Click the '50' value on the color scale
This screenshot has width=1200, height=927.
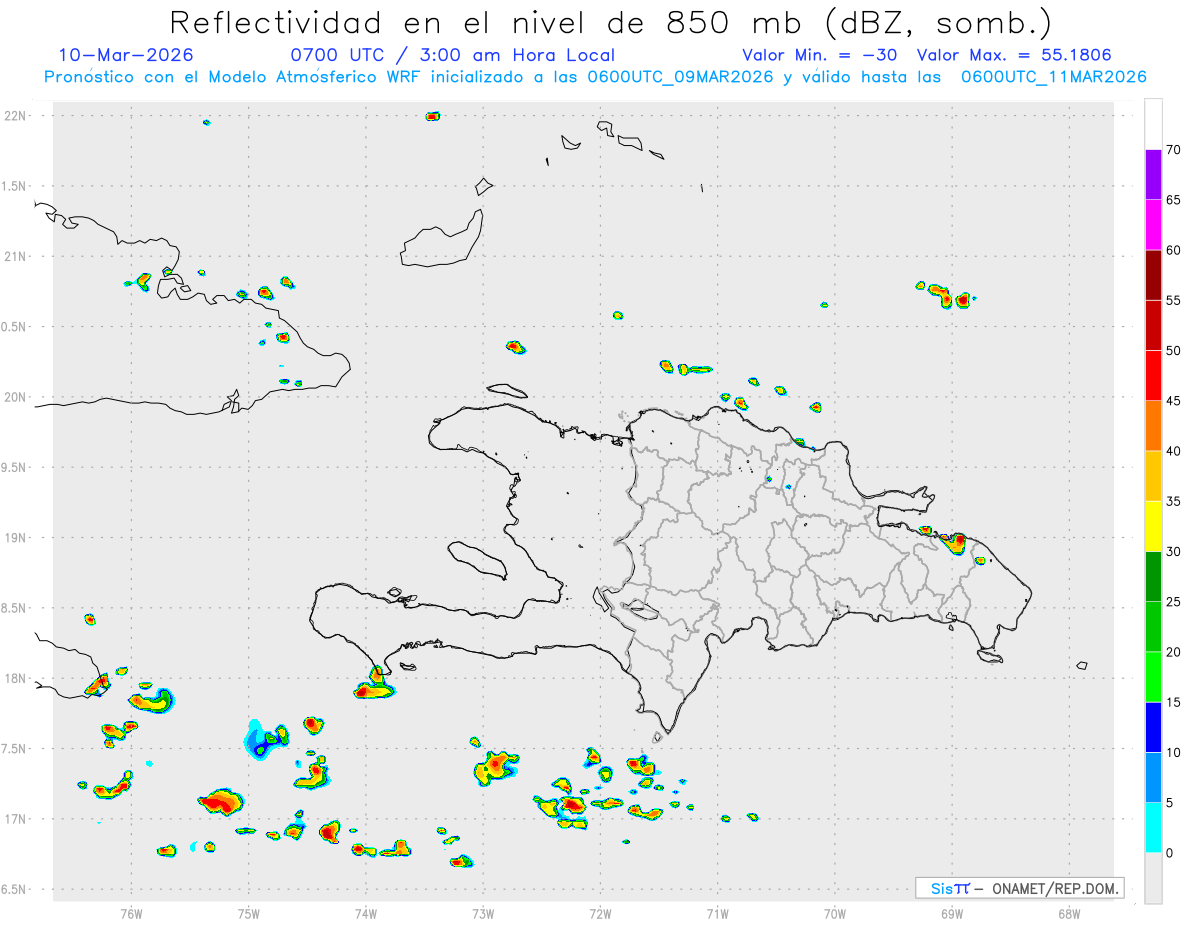(1173, 351)
